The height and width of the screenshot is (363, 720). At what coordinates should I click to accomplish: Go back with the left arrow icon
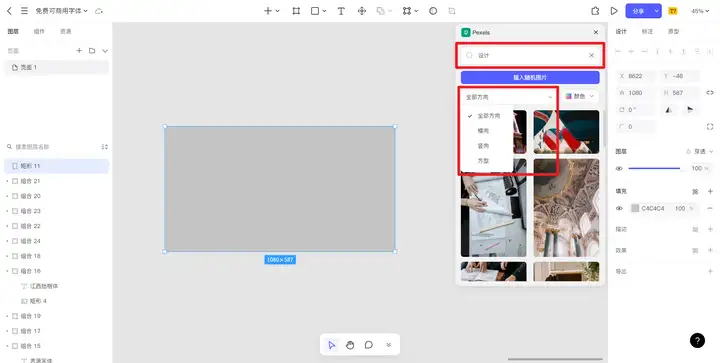pyautogui.click(x=9, y=11)
